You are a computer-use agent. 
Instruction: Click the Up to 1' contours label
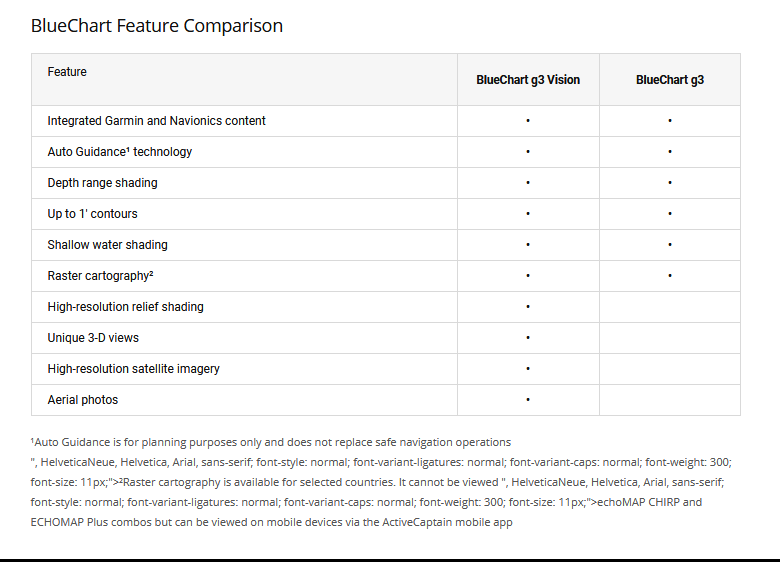[x=92, y=214]
